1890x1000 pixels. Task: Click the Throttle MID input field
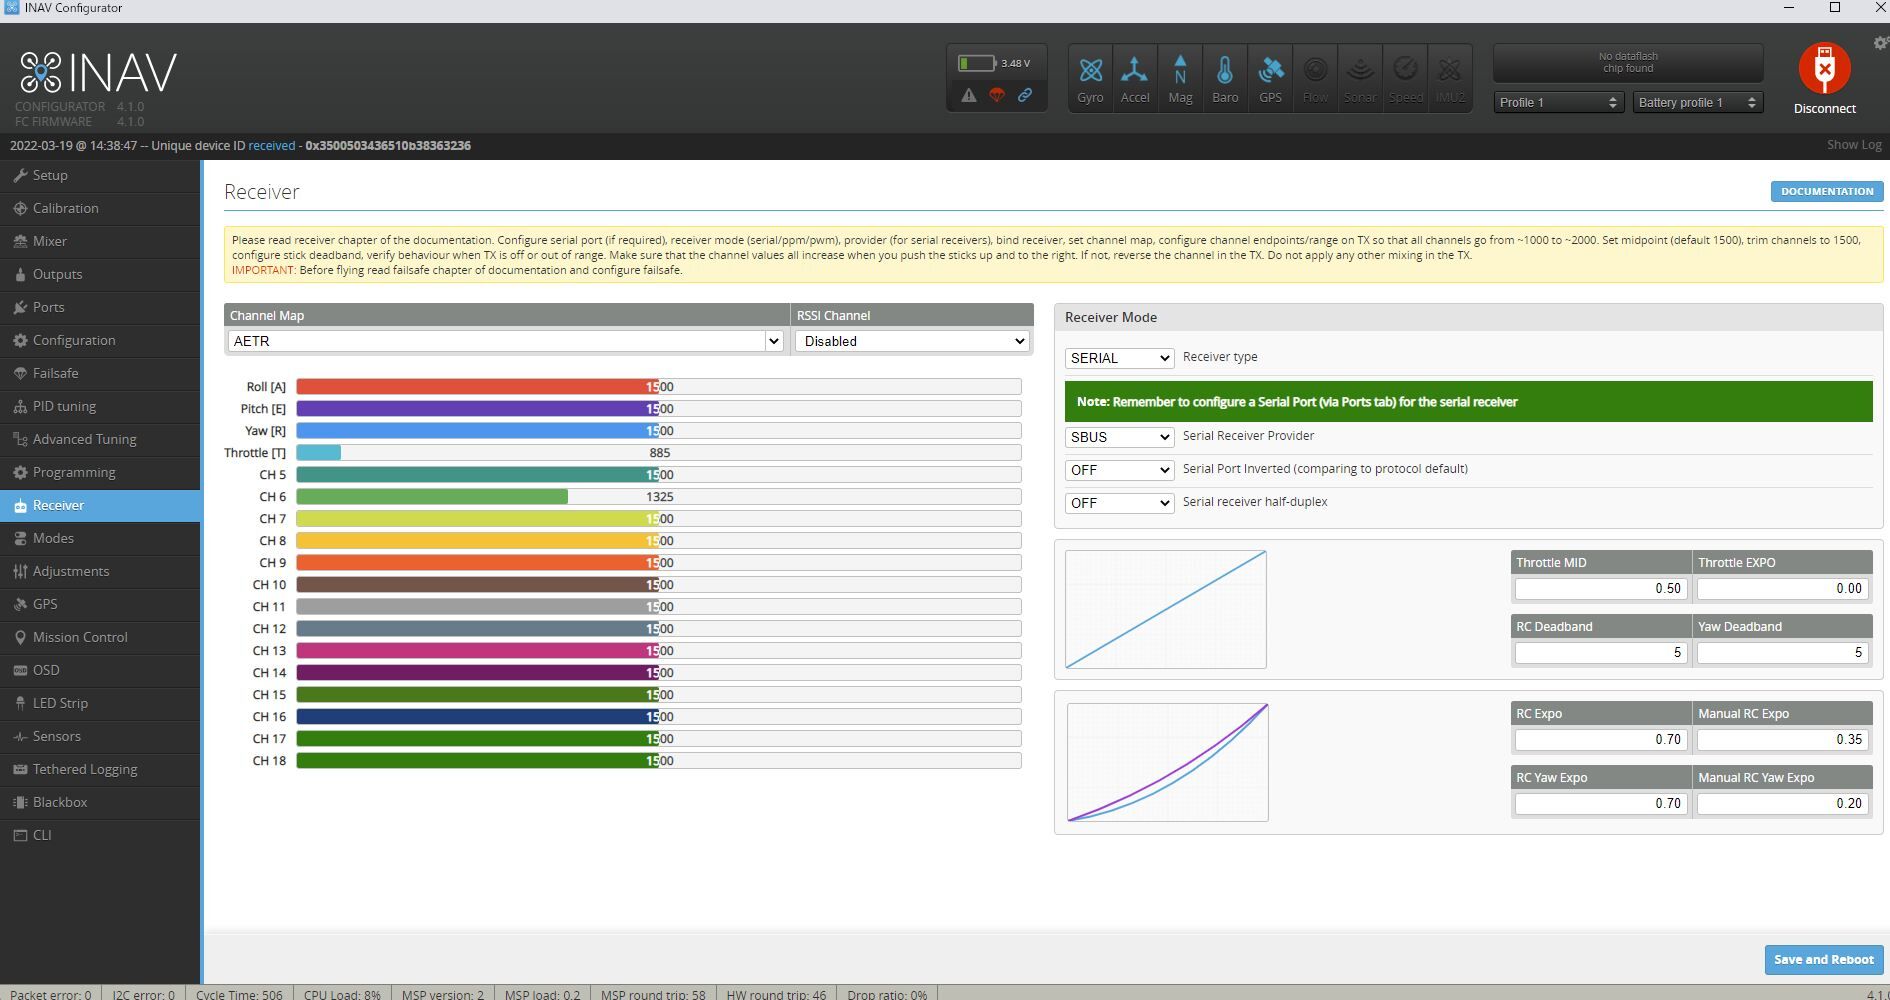pyautogui.click(x=1600, y=589)
